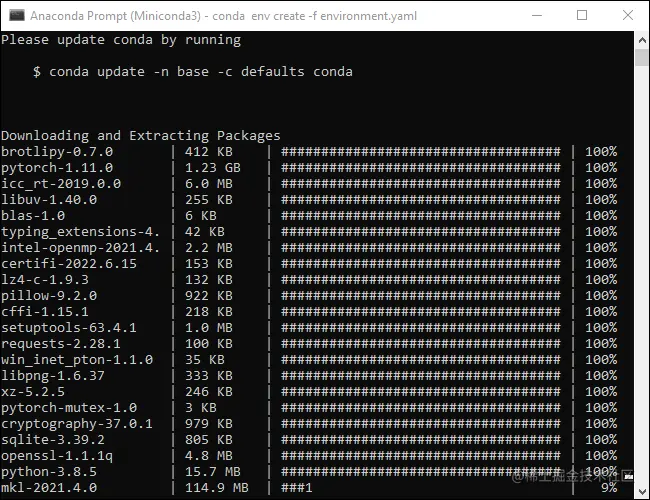Click the Anaconda Prompt title bar icon
650x500 pixels.
17,16
